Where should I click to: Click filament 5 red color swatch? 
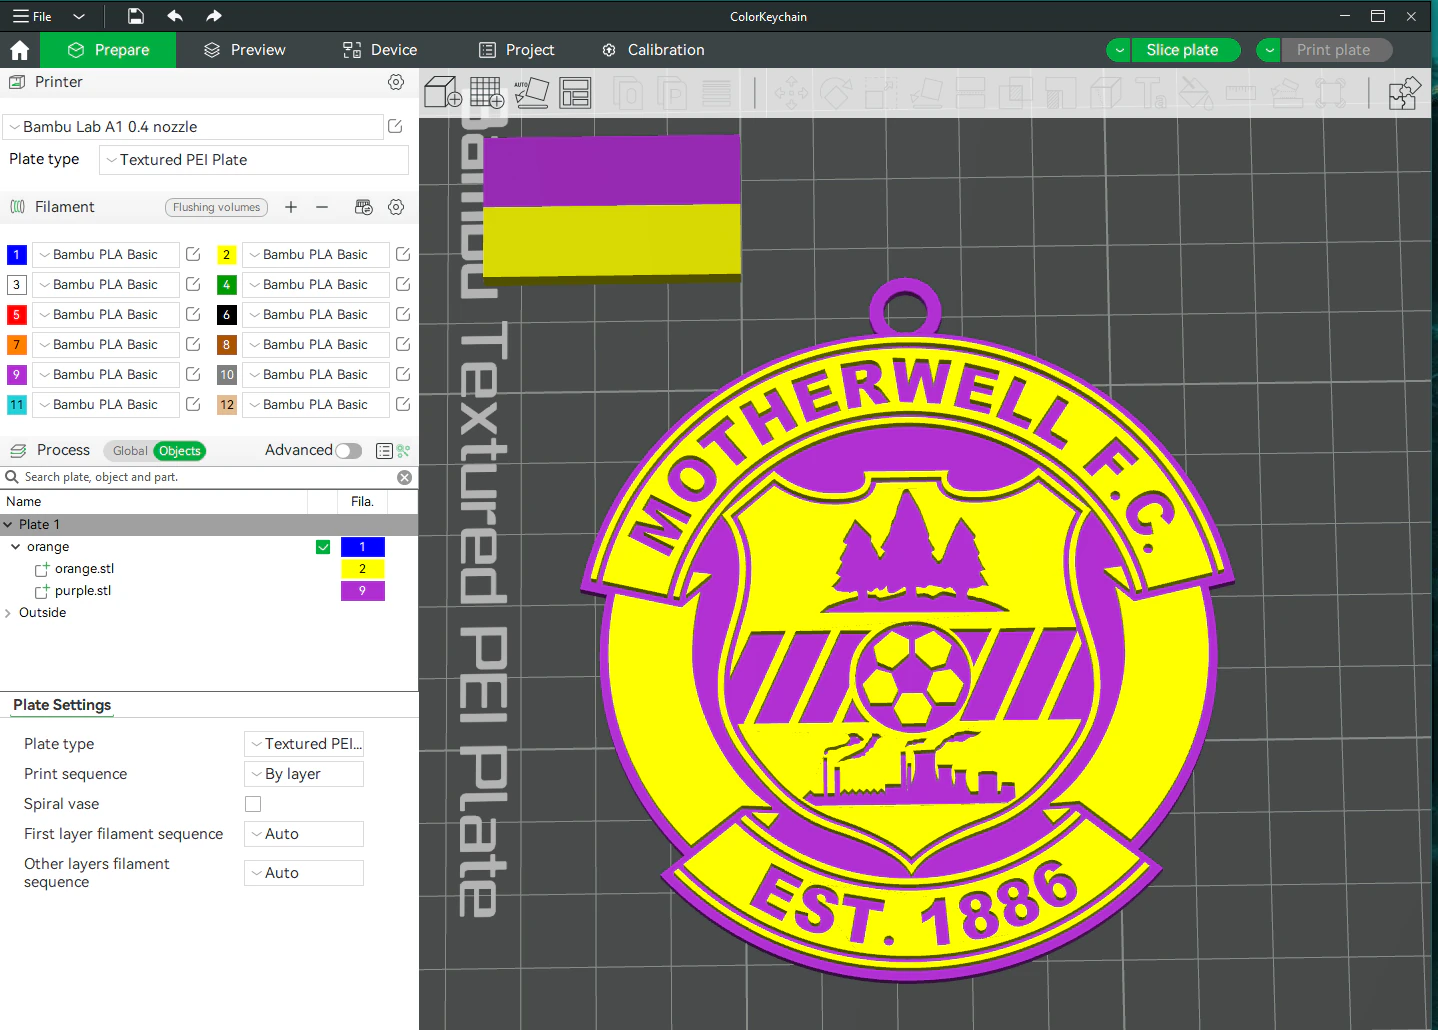coord(17,315)
